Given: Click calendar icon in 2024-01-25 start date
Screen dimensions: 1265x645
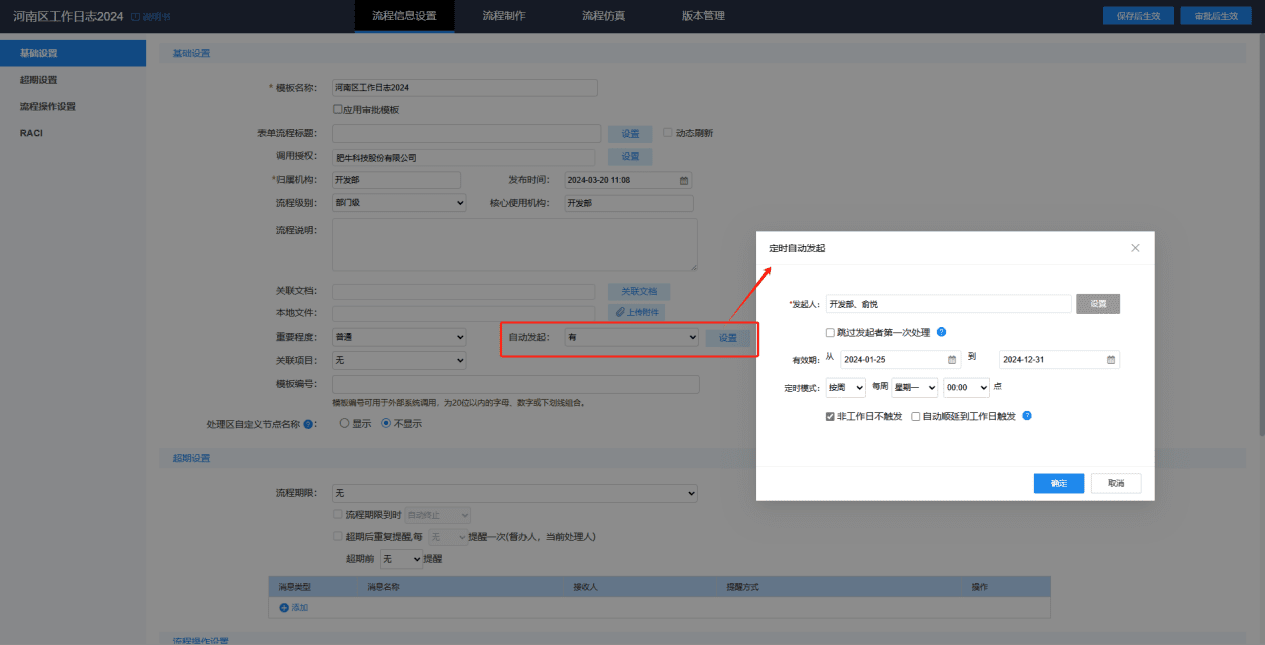Looking at the screenshot, I should (x=952, y=360).
